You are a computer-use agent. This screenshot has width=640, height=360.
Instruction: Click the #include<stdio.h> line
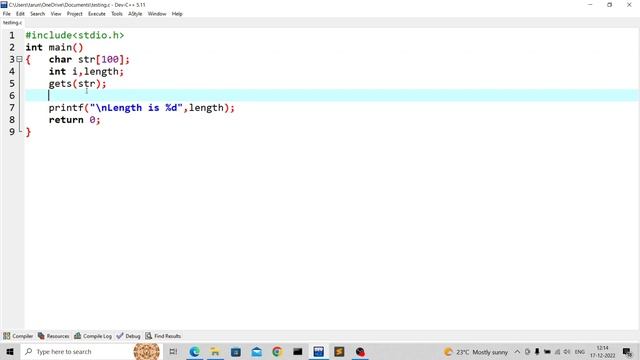[75, 36]
